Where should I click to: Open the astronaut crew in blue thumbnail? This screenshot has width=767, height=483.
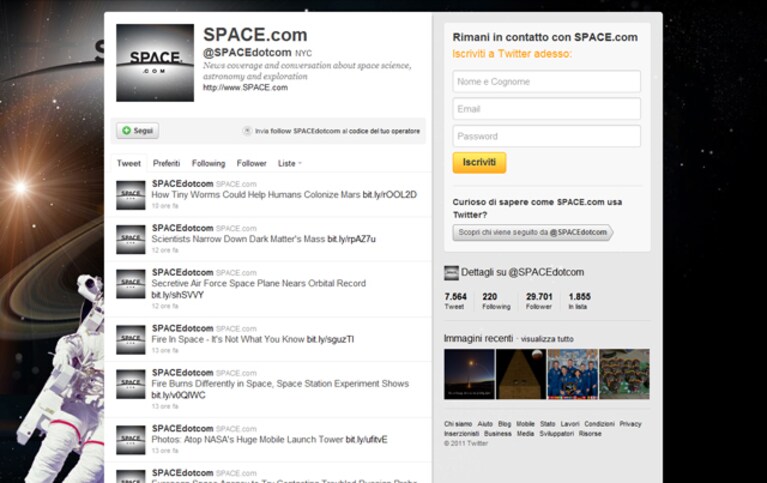tap(573, 374)
